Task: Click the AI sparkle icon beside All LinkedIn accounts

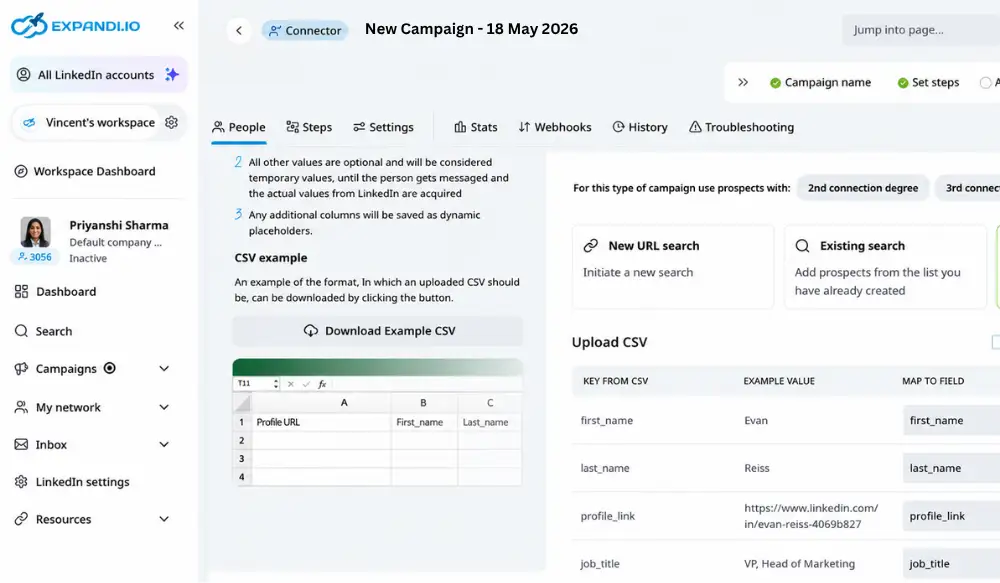Action: point(172,75)
